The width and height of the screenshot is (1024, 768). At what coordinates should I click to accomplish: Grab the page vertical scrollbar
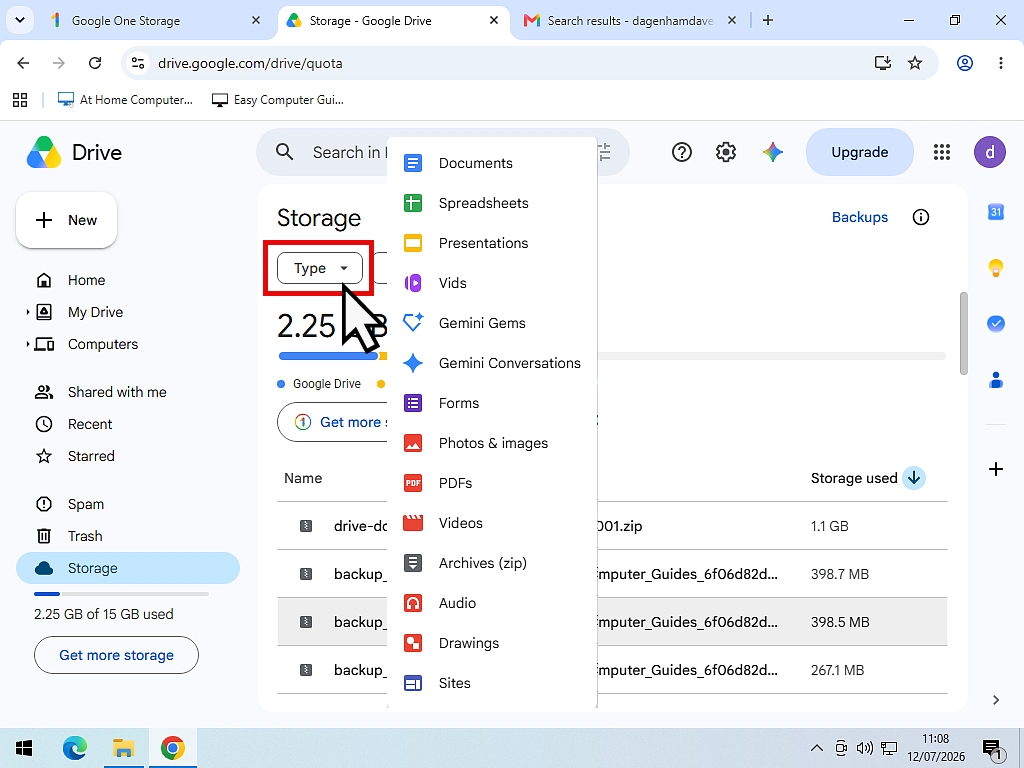tap(963, 334)
